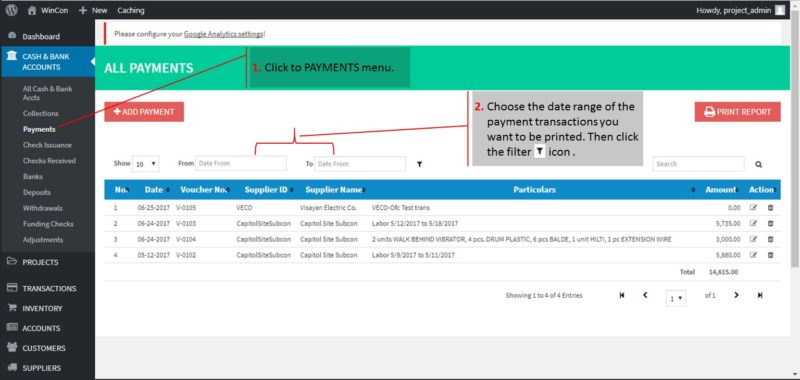The image size is (800, 380).
Task: Click Caching in the admin bar
Action: click(x=131, y=10)
